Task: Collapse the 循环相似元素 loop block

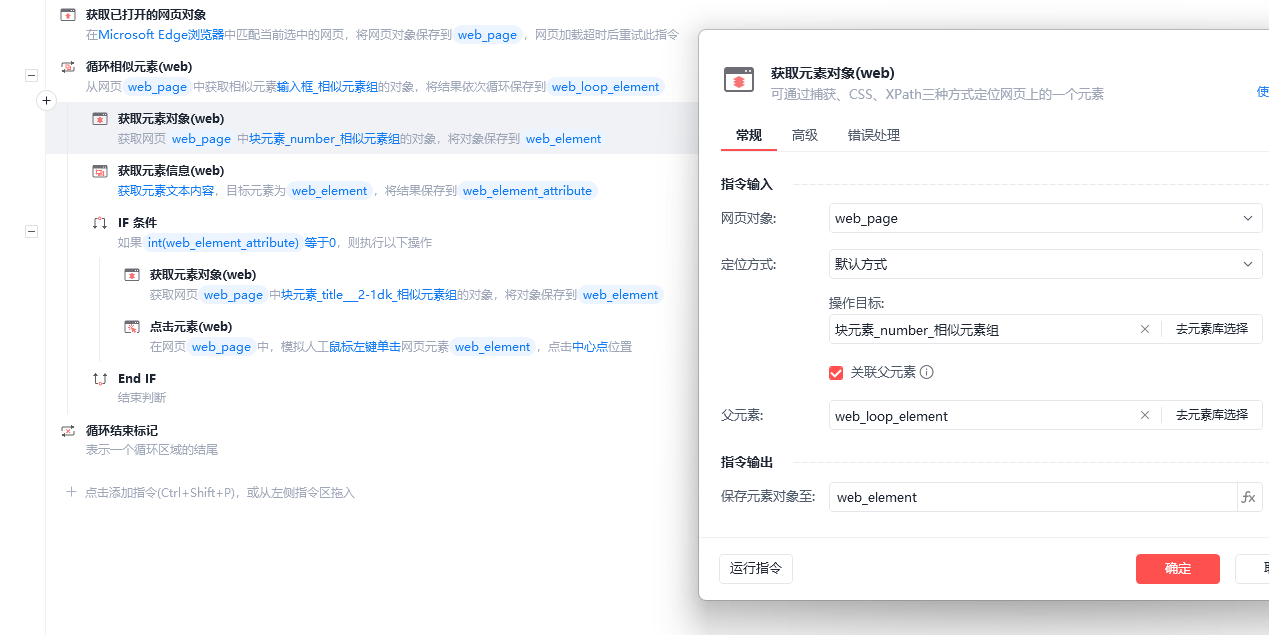Action: pos(31,75)
